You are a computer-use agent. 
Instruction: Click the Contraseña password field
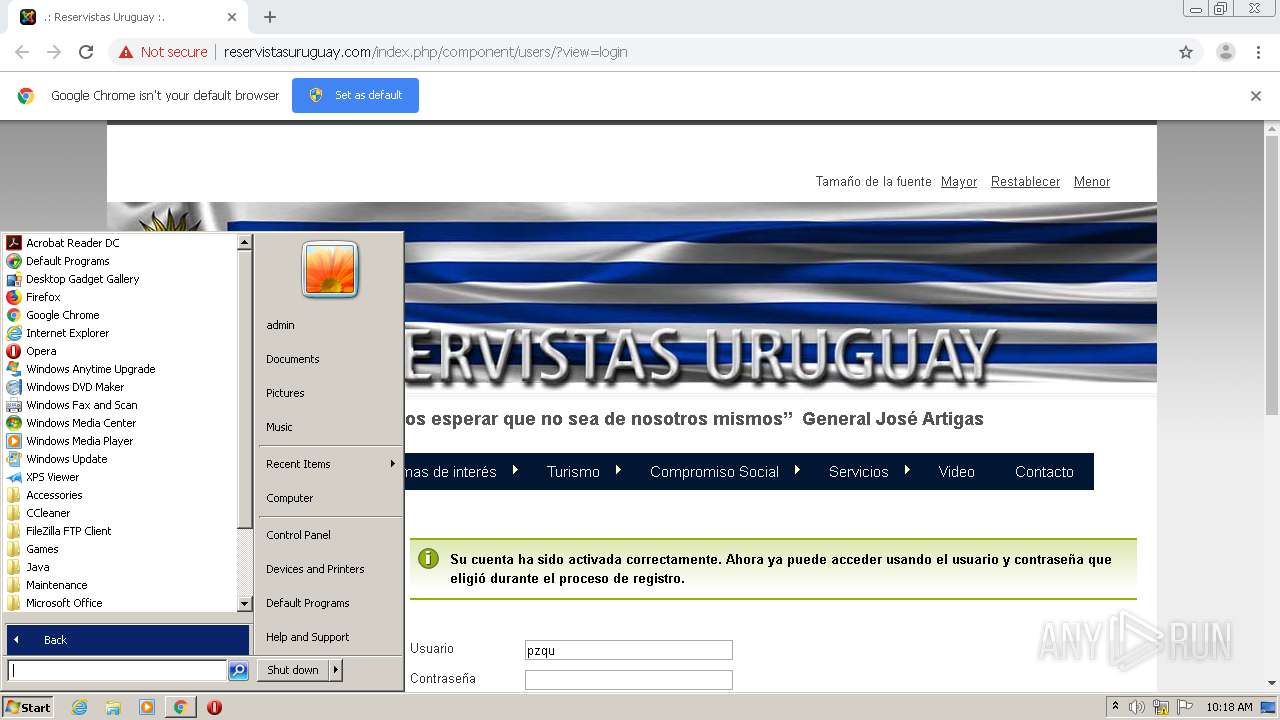point(629,680)
